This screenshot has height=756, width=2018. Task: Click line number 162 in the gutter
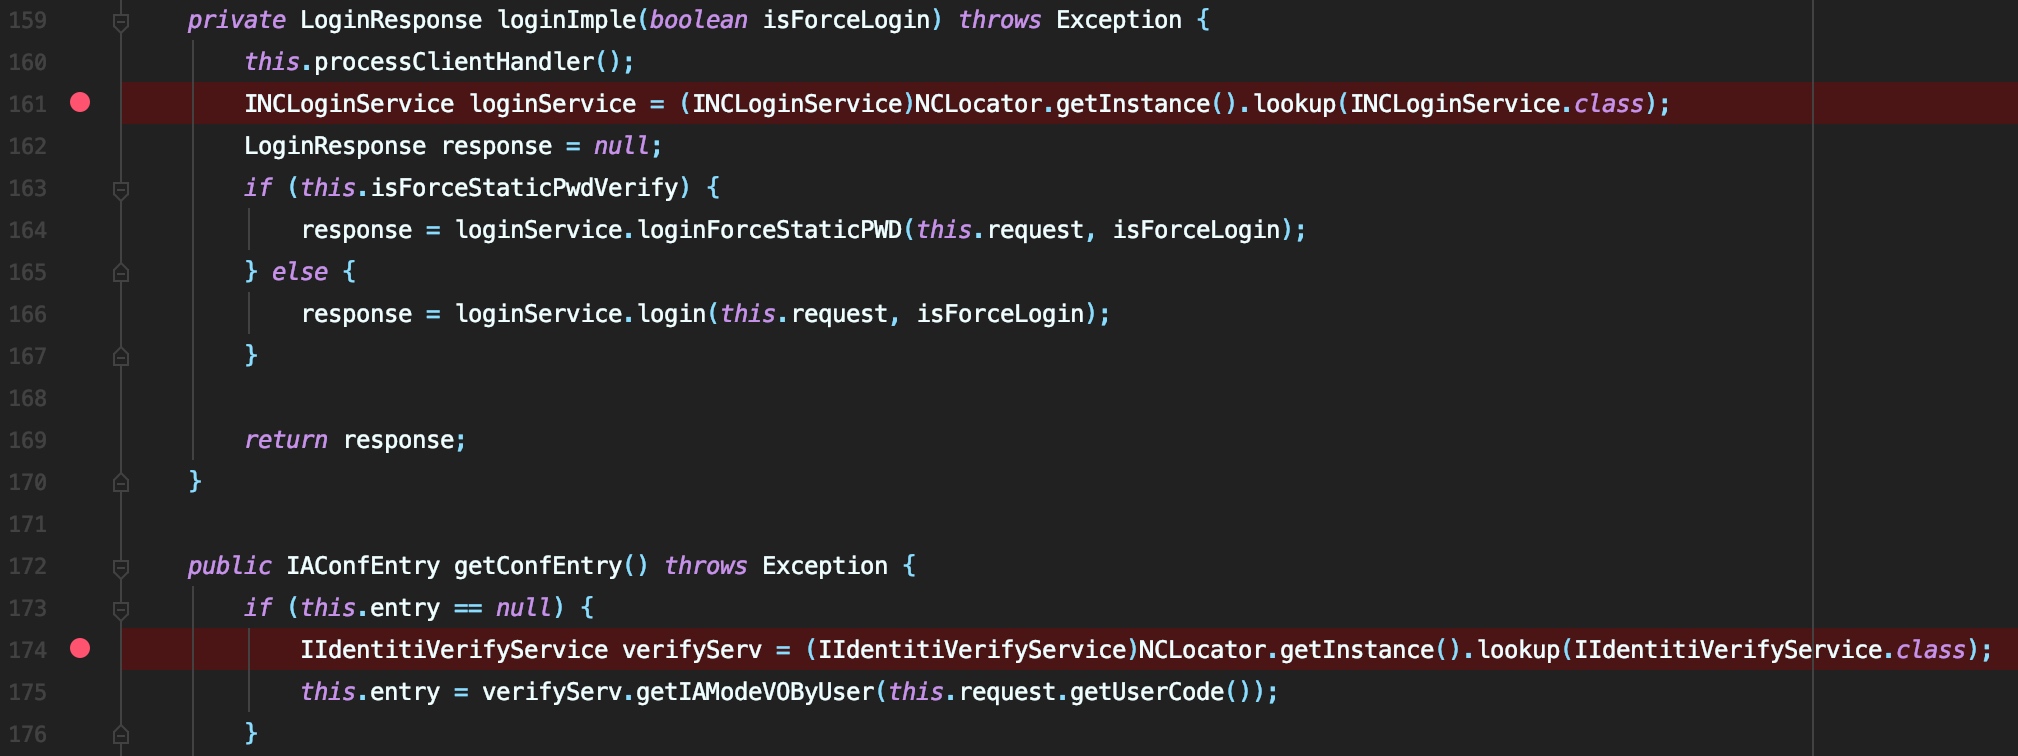click(x=28, y=146)
